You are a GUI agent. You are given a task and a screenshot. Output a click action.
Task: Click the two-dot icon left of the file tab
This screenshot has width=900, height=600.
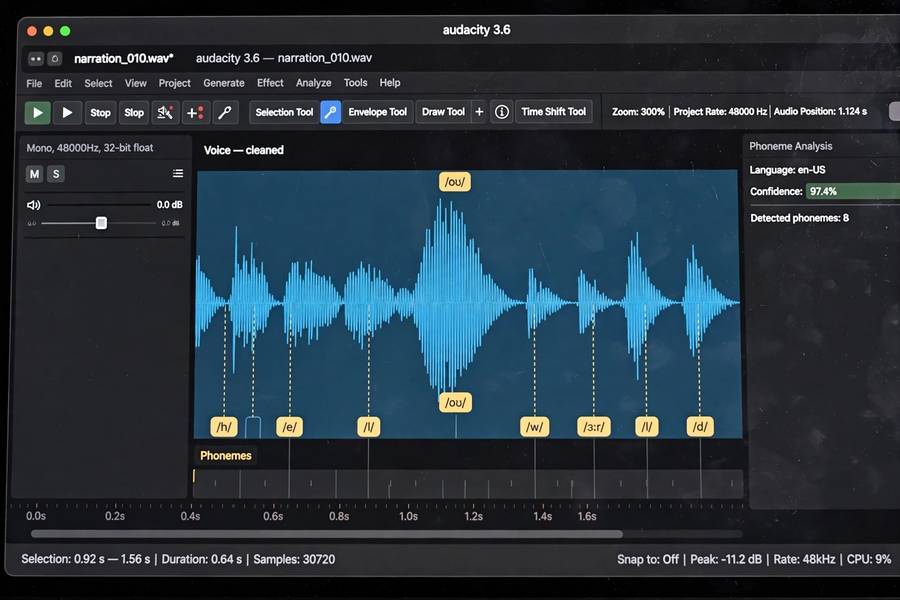click(x=36, y=59)
